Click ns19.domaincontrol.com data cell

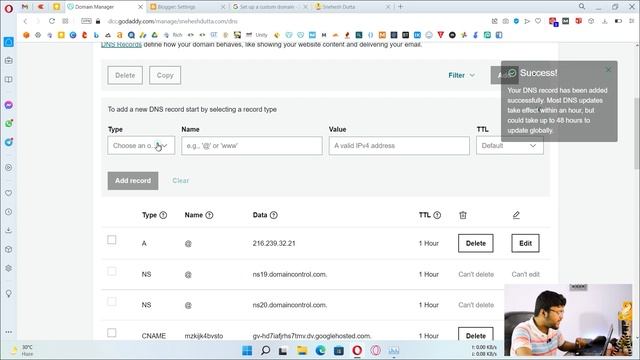[290, 274]
